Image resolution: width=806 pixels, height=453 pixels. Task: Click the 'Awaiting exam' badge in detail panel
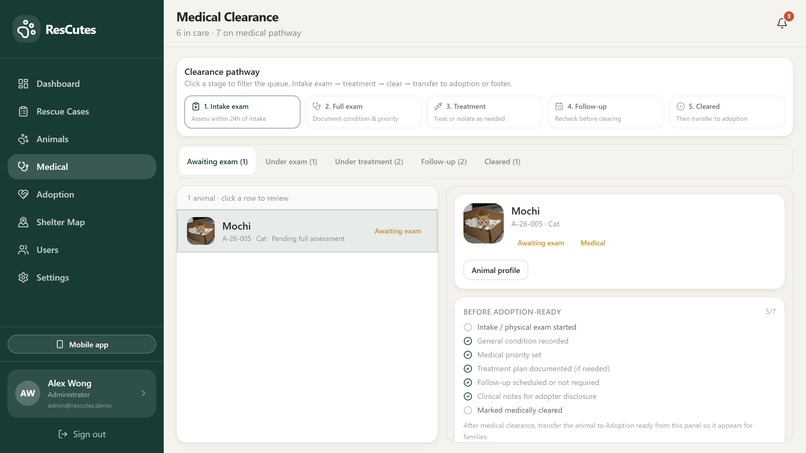click(x=540, y=243)
